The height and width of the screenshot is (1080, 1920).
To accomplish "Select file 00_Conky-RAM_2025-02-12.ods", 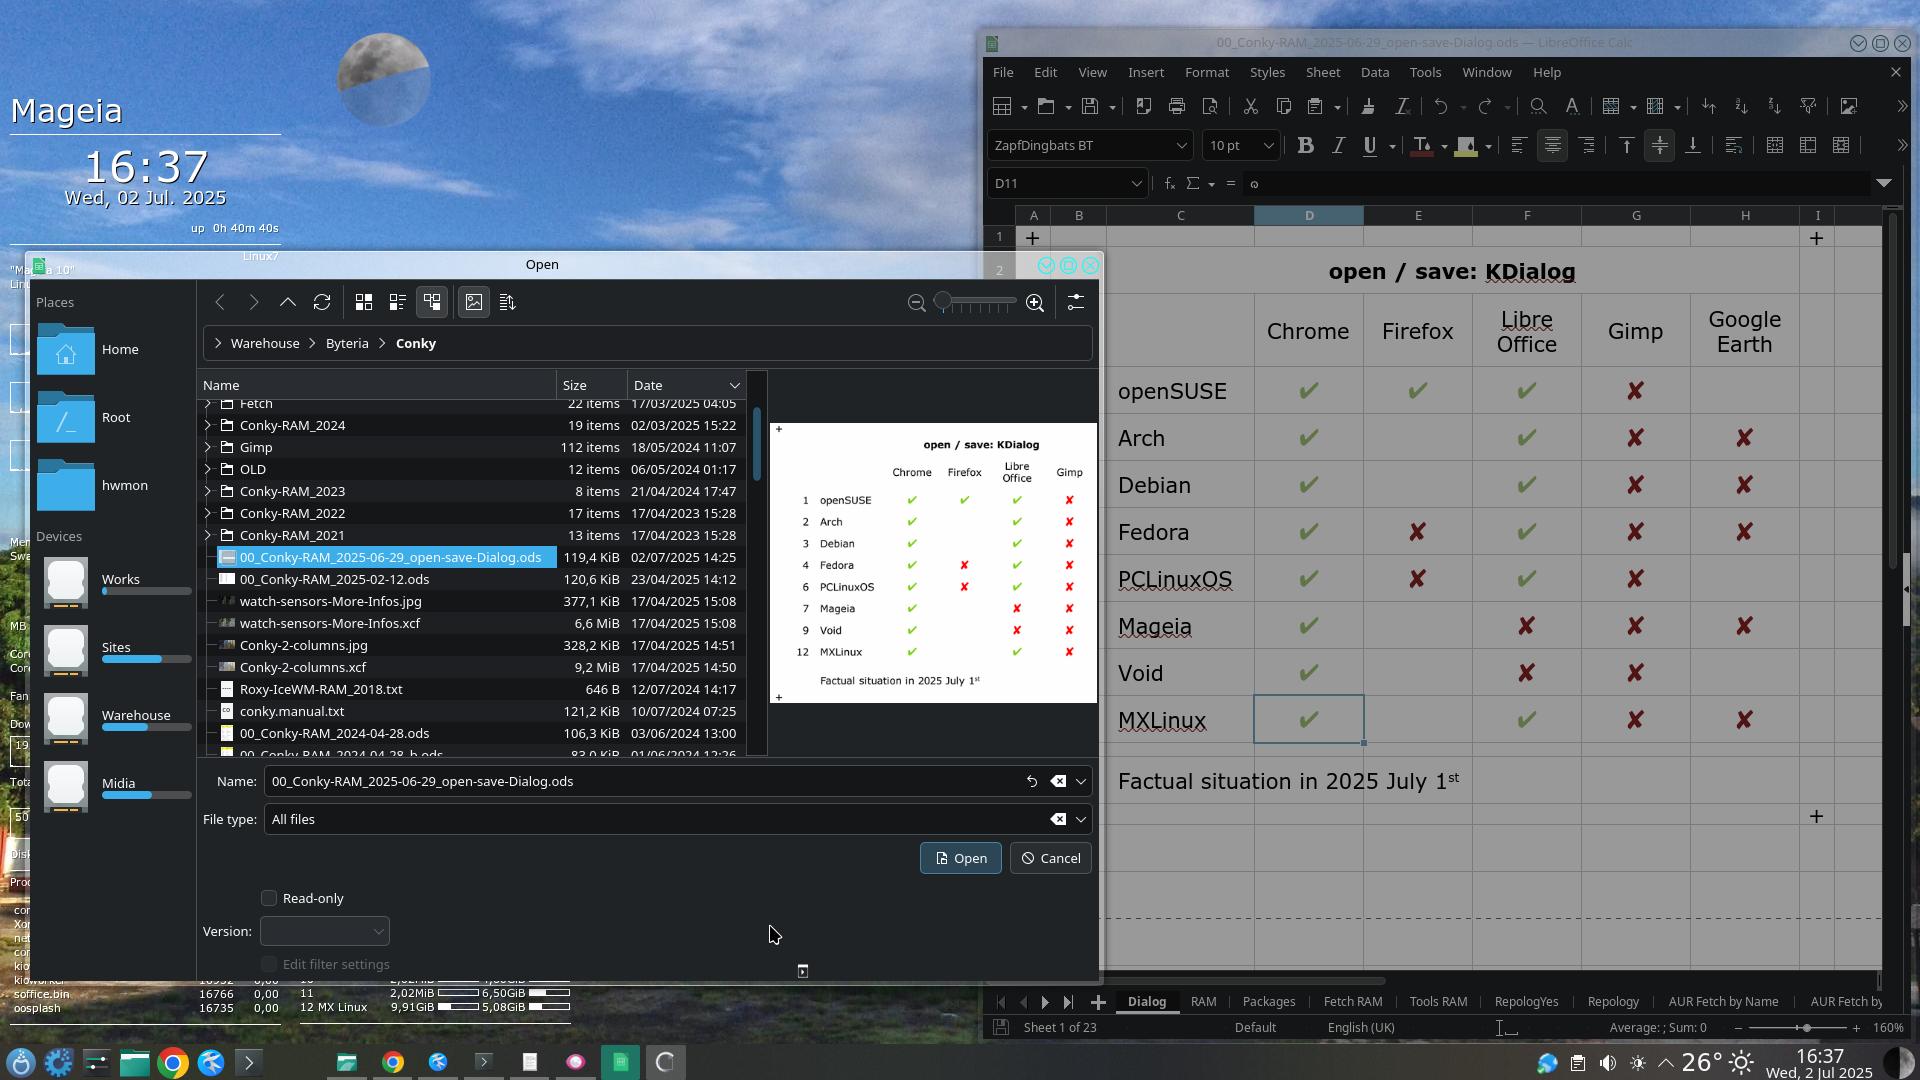I will tap(334, 580).
